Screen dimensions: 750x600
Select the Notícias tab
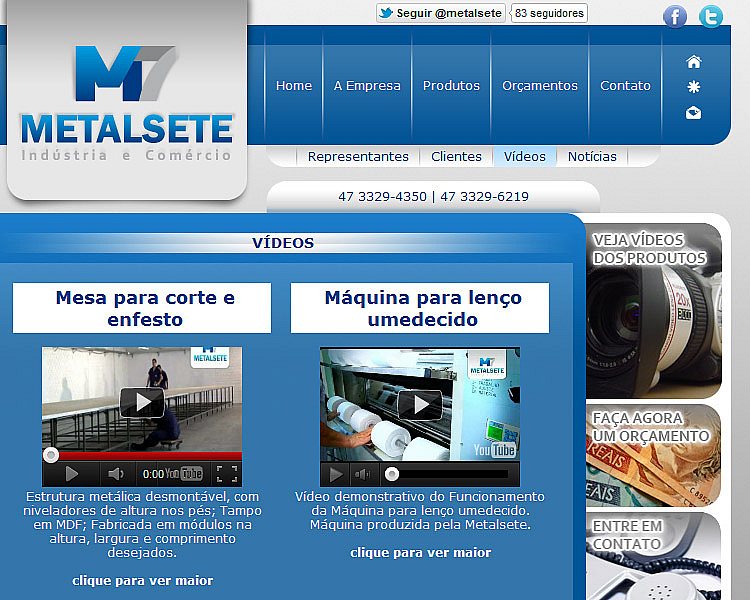point(592,156)
